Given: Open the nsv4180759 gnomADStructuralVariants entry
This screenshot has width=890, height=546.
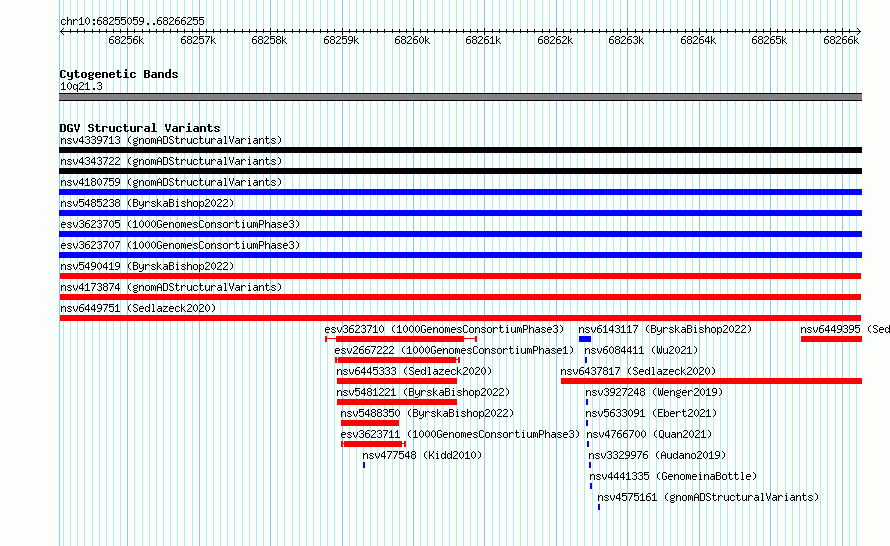Looking at the screenshot, I should [171, 182].
